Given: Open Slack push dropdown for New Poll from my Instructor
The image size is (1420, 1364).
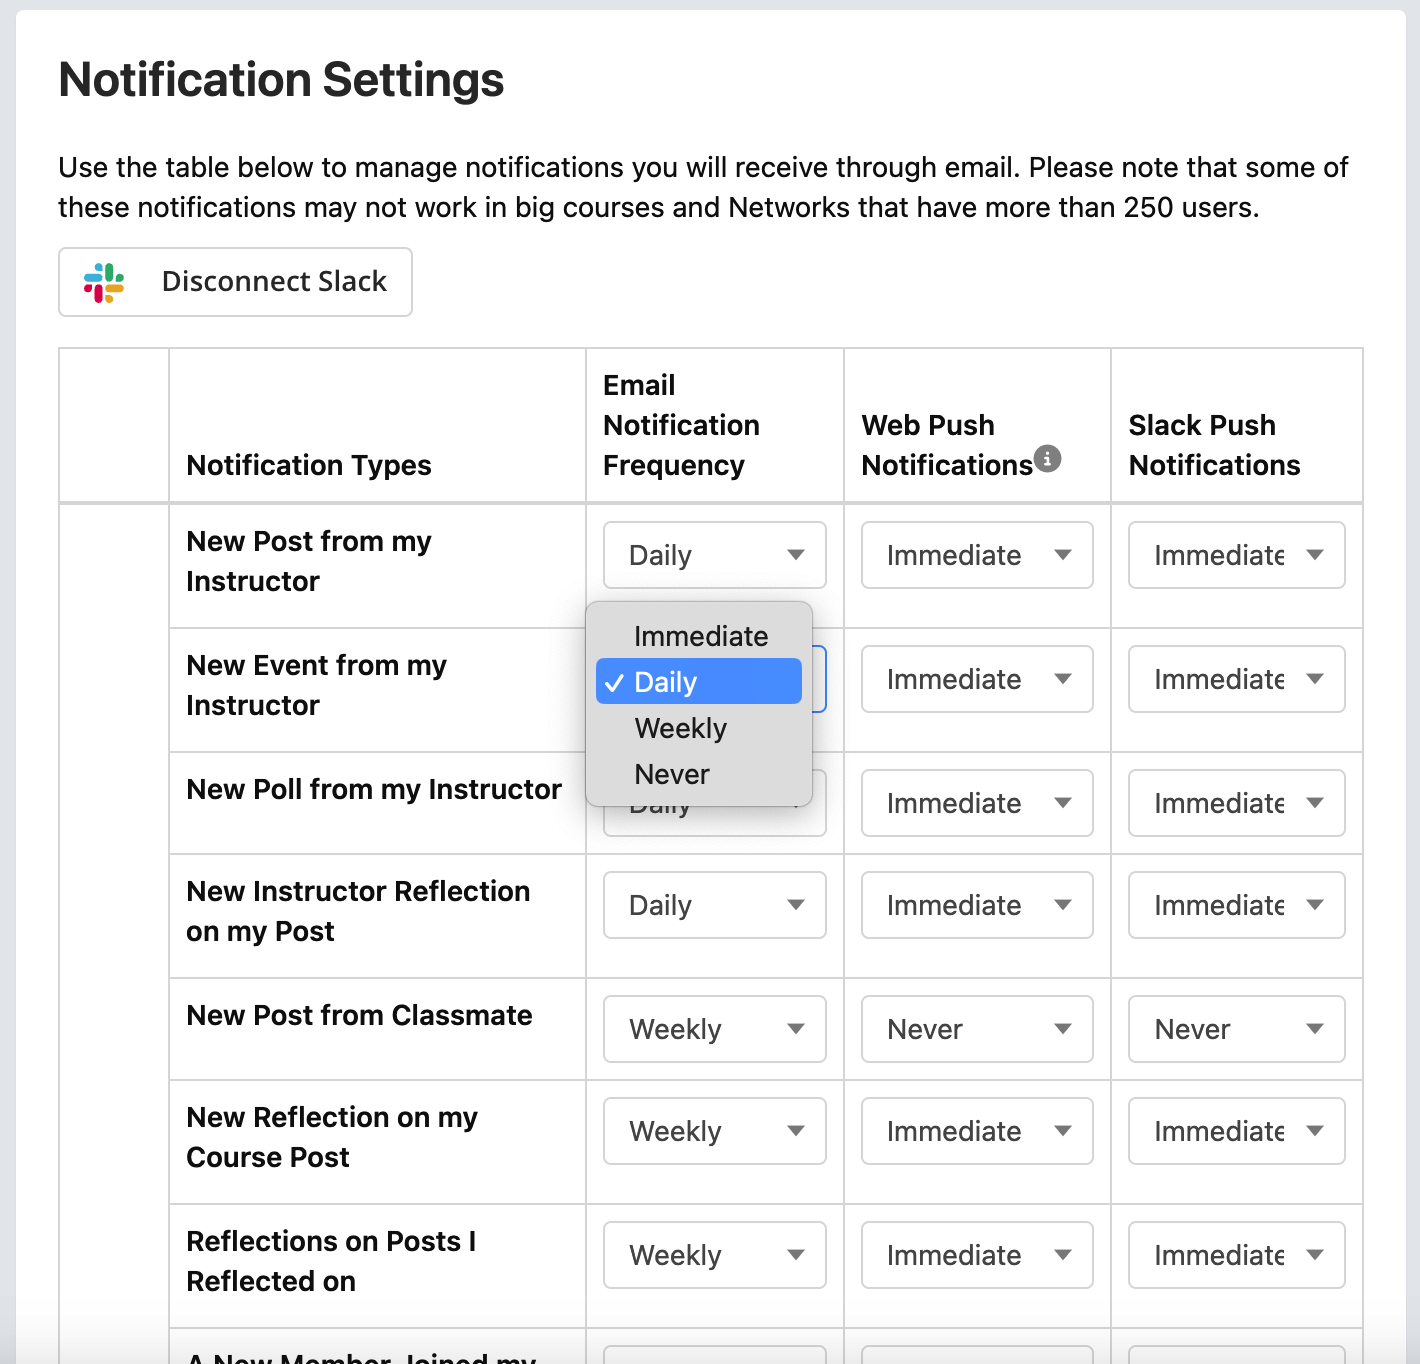Looking at the screenshot, I should pyautogui.click(x=1237, y=803).
